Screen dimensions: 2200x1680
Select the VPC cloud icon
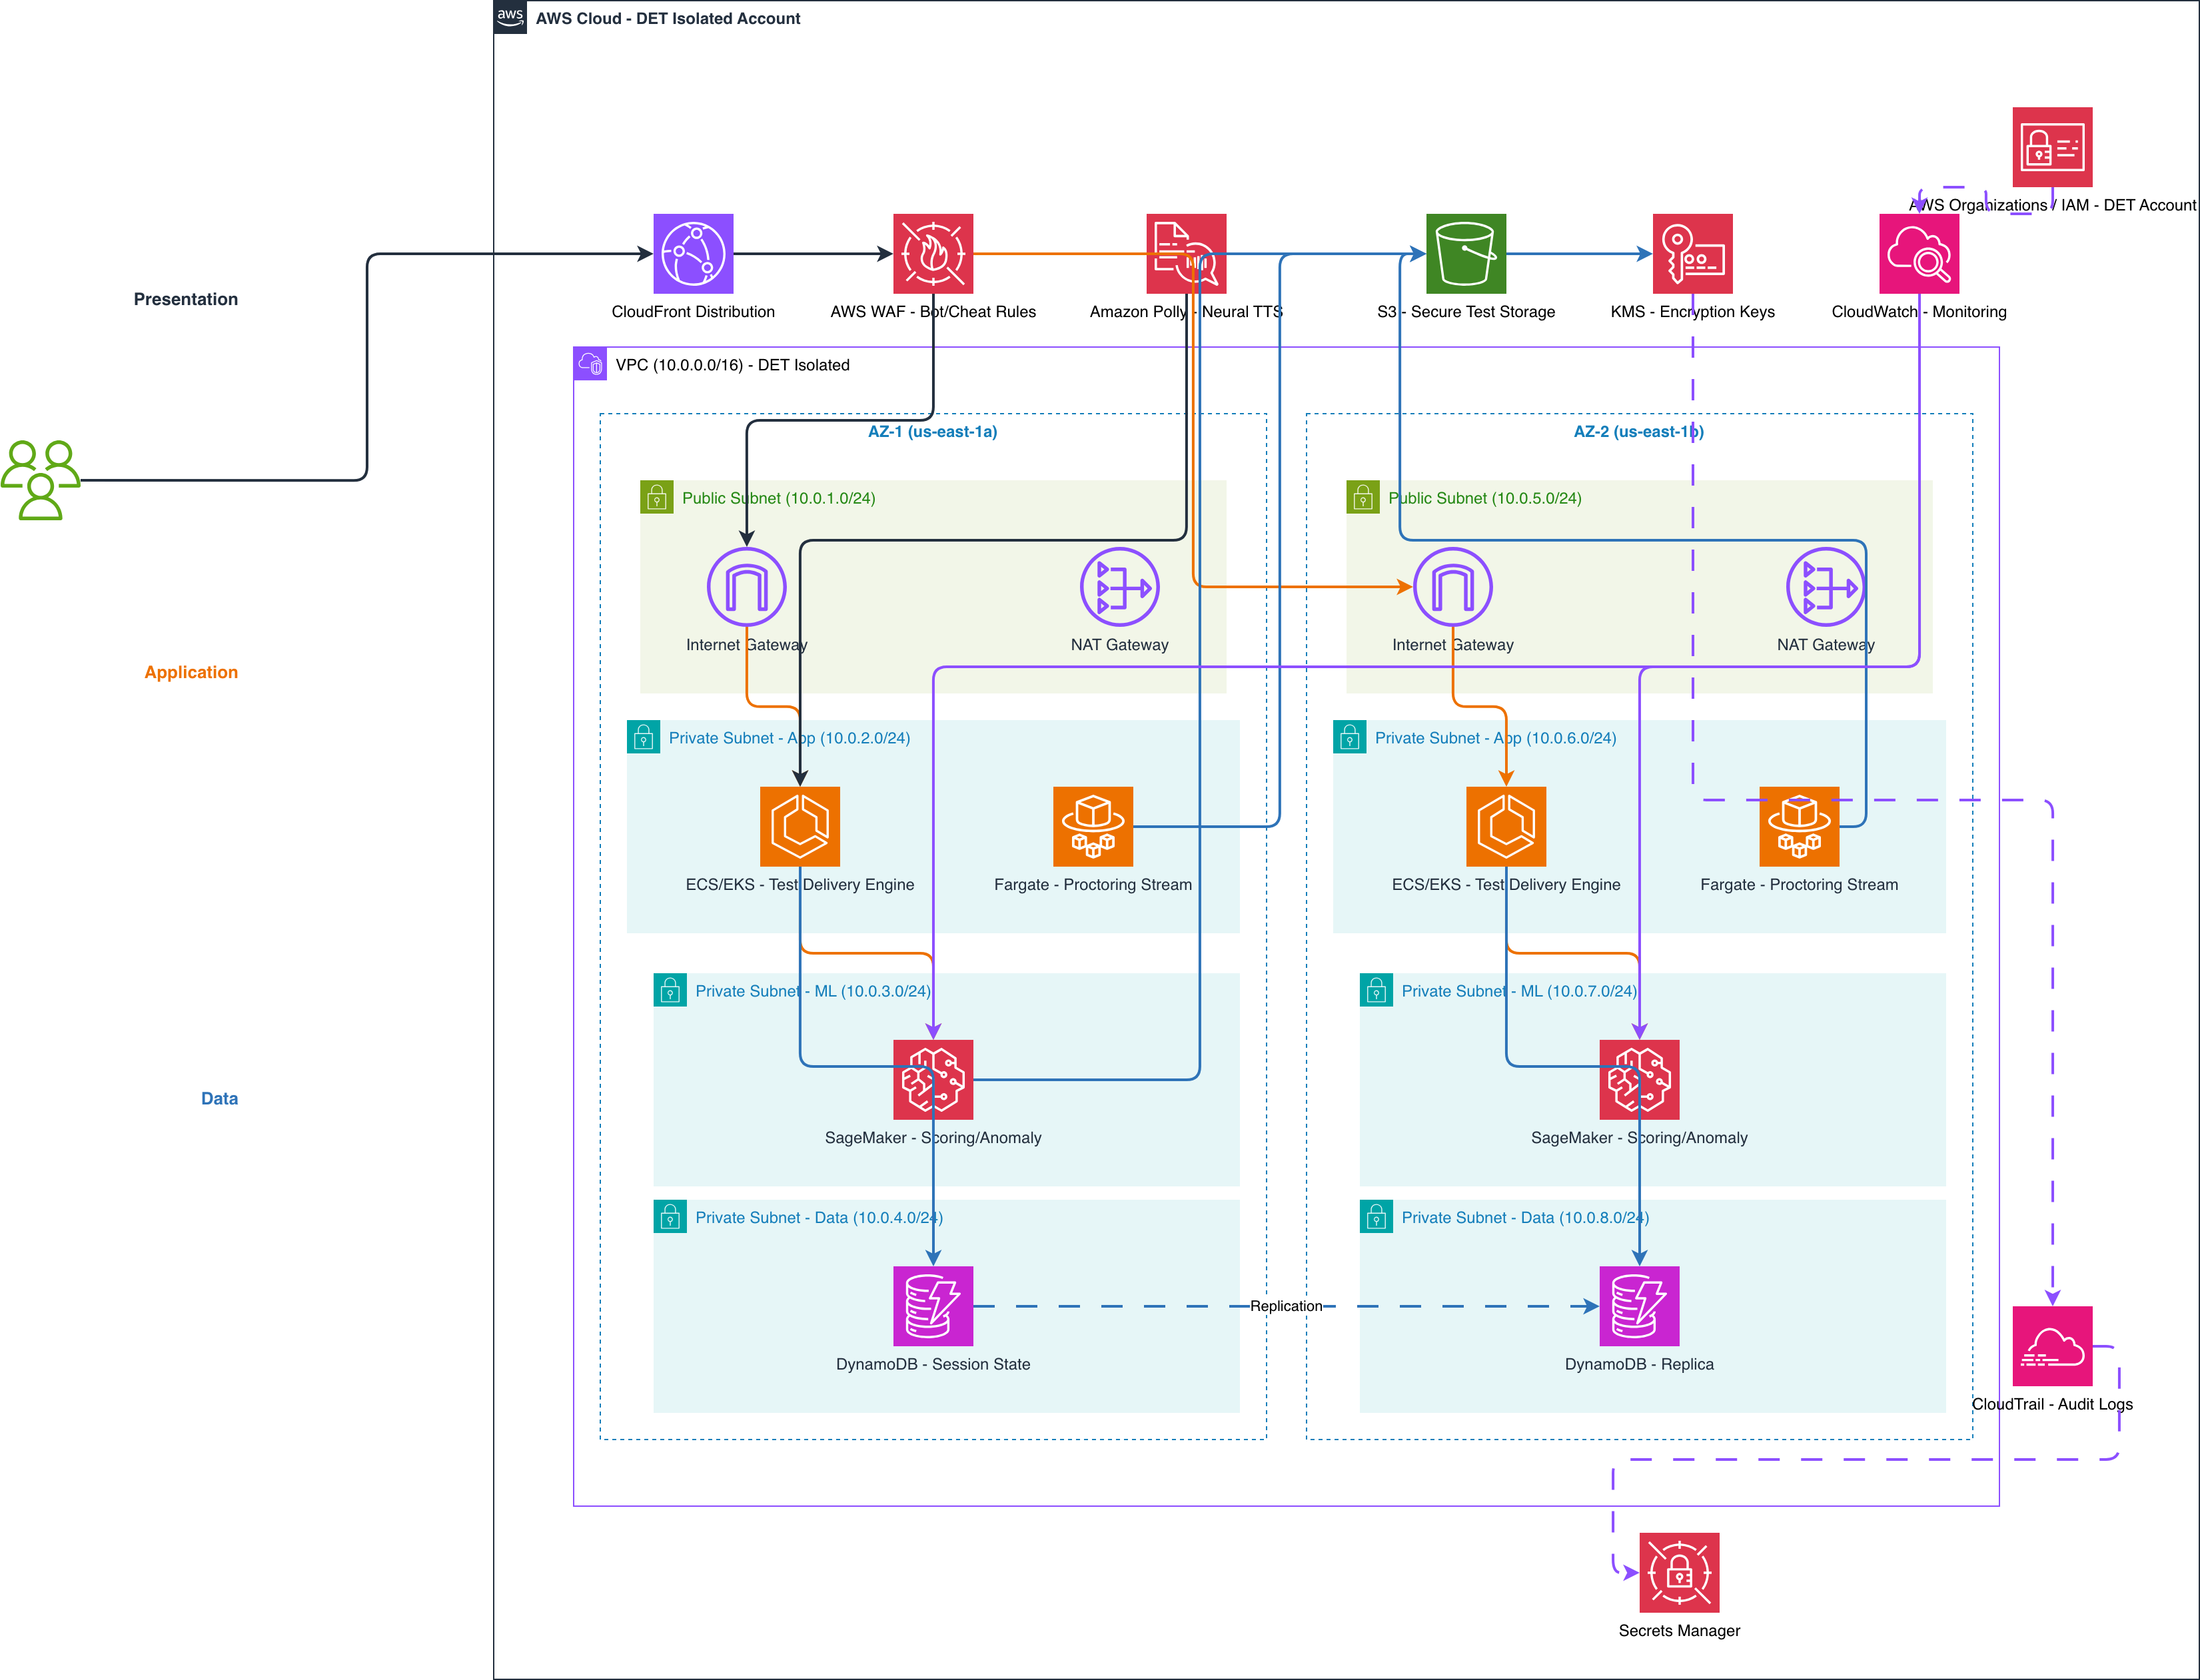590,364
